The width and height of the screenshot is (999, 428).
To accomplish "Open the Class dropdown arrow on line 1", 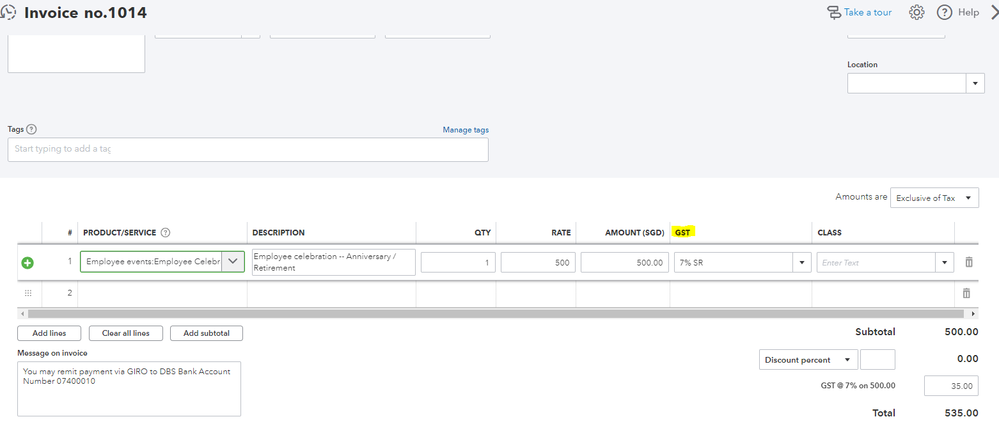I will click(x=944, y=262).
